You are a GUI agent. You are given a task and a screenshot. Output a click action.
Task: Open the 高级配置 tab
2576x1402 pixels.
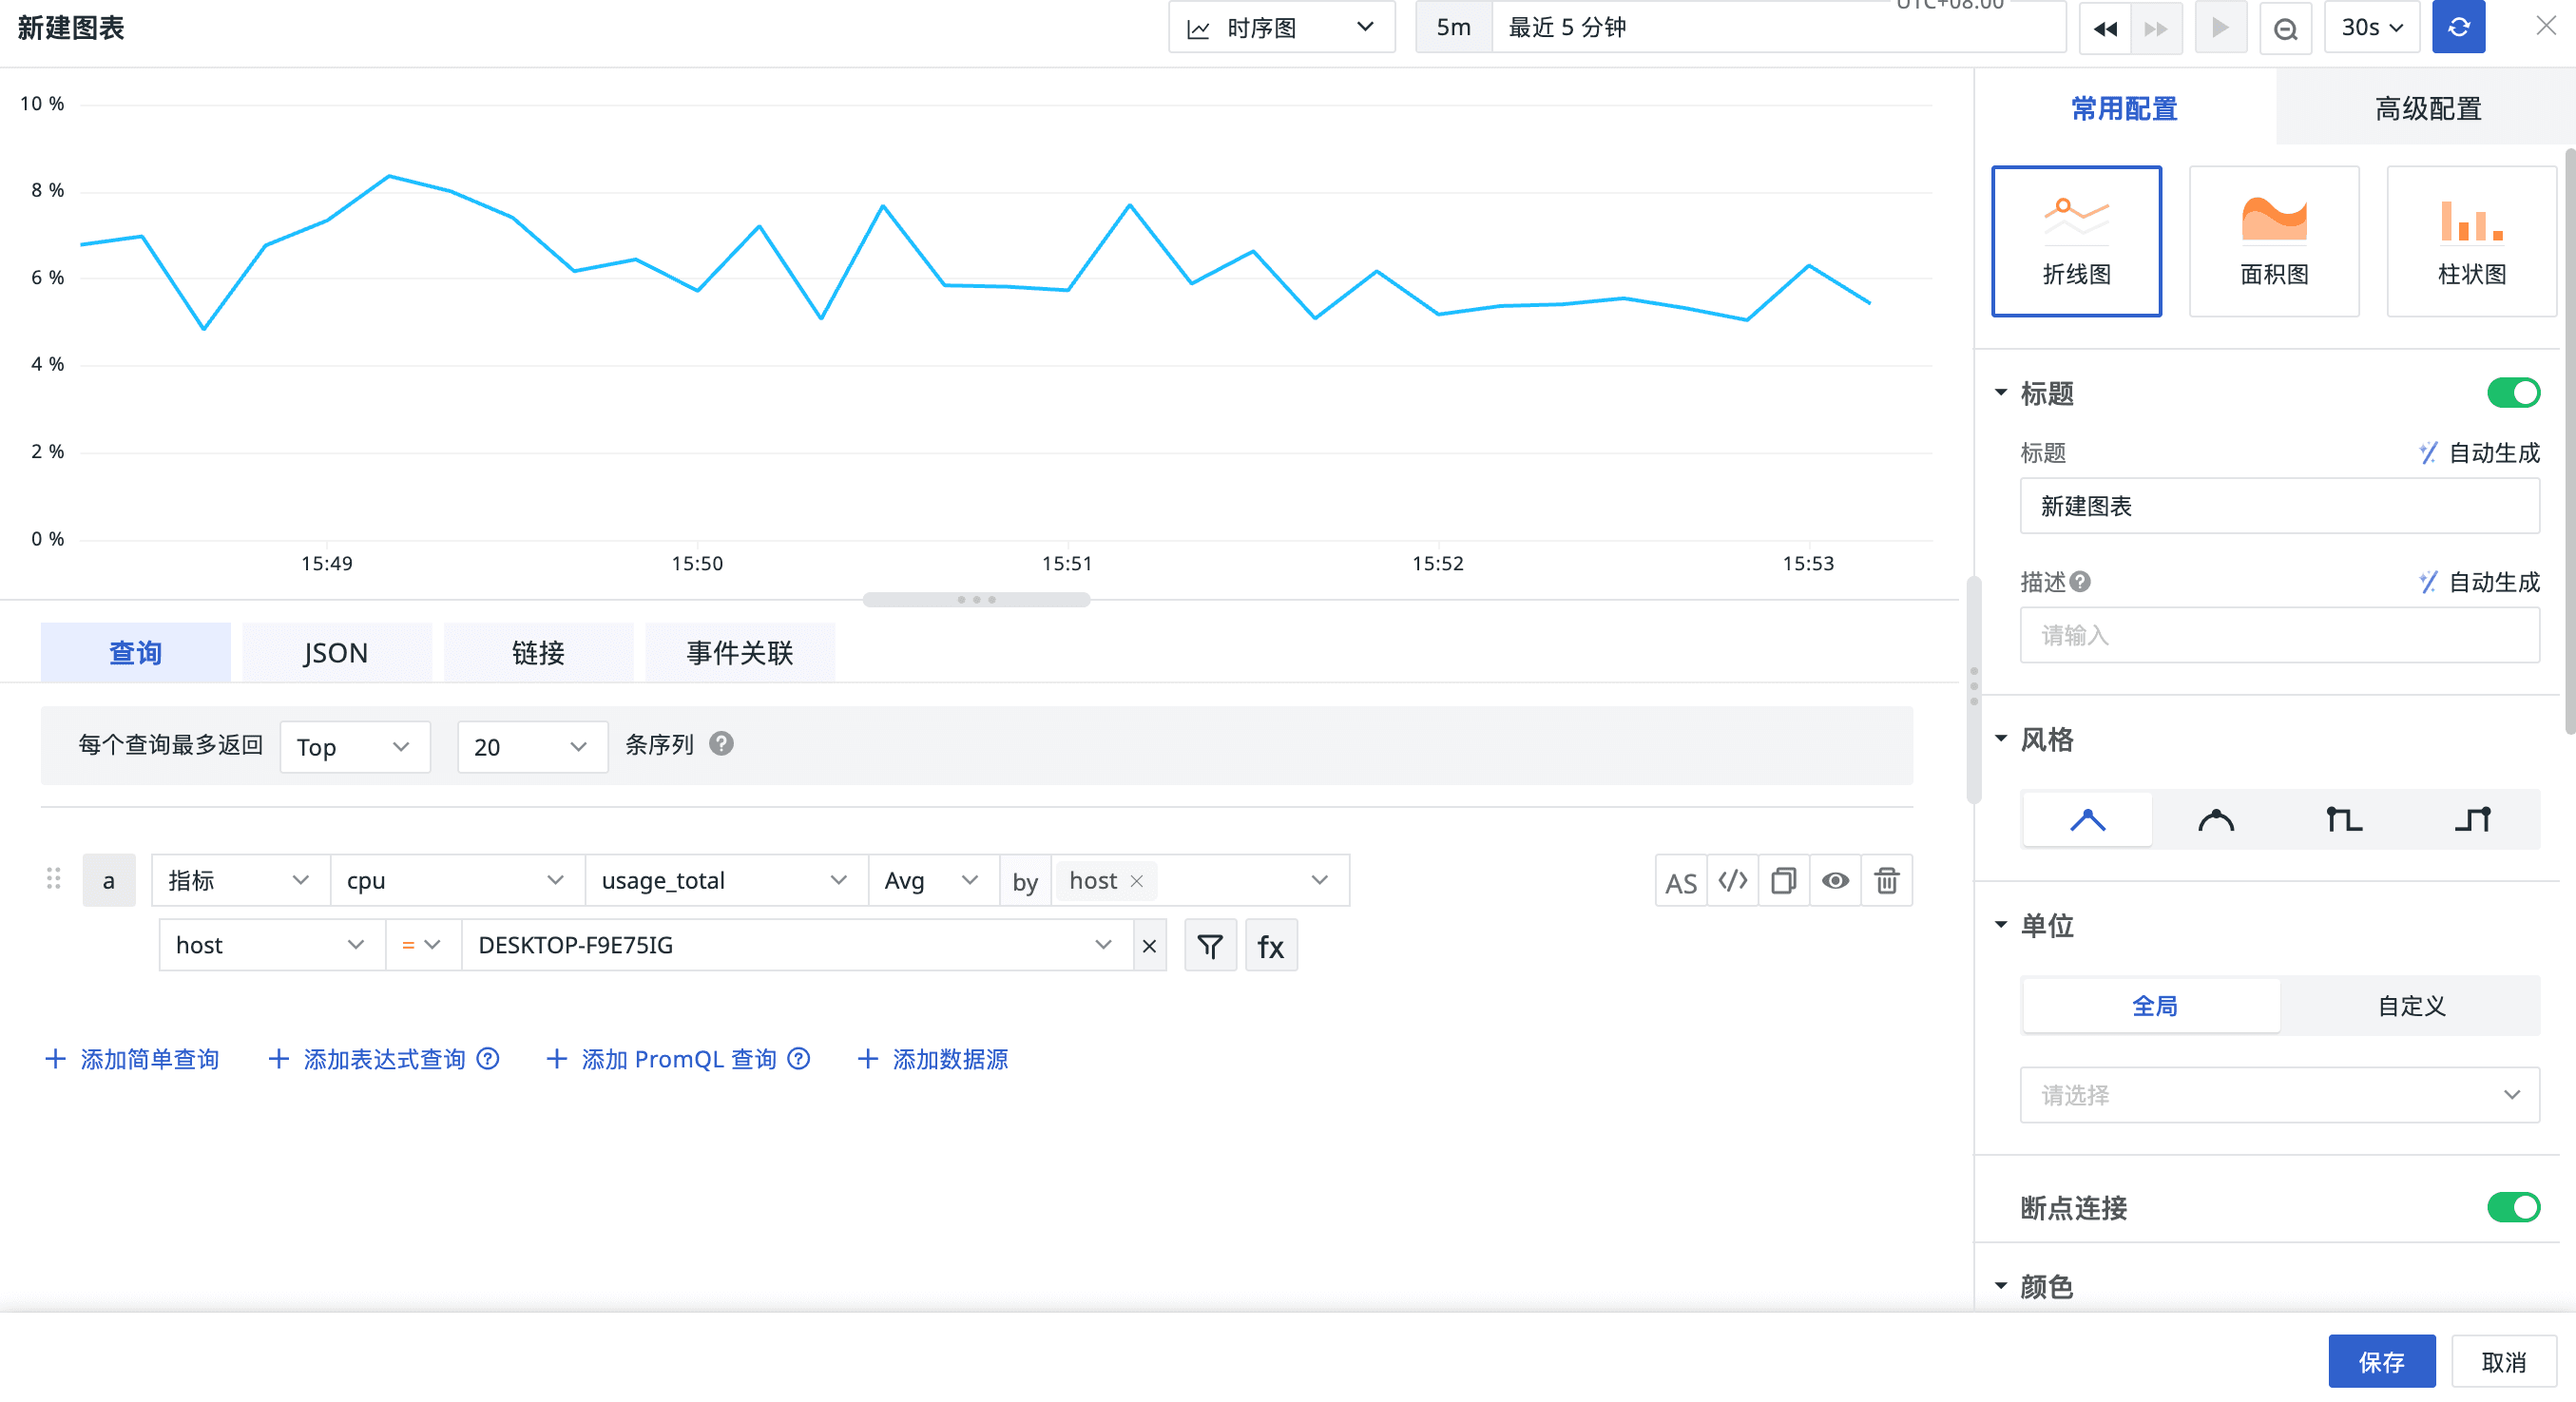[x=2427, y=108]
